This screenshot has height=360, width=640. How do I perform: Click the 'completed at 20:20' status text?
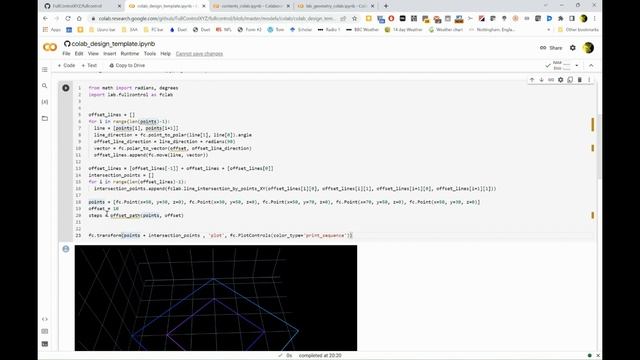tap(320, 356)
